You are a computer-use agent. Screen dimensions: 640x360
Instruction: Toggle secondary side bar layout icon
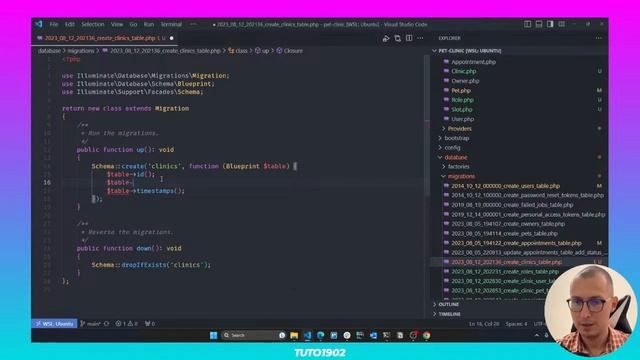(x=550, y=24)
